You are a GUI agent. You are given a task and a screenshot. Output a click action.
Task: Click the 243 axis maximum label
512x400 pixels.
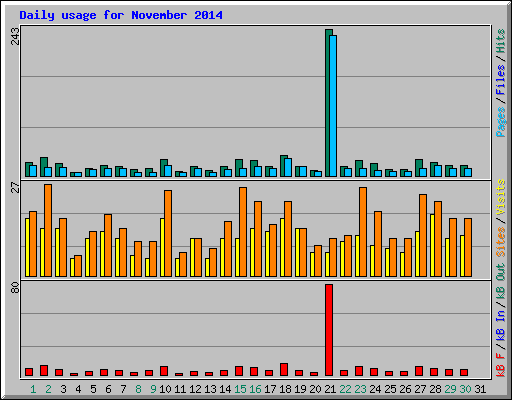(15, 36)
